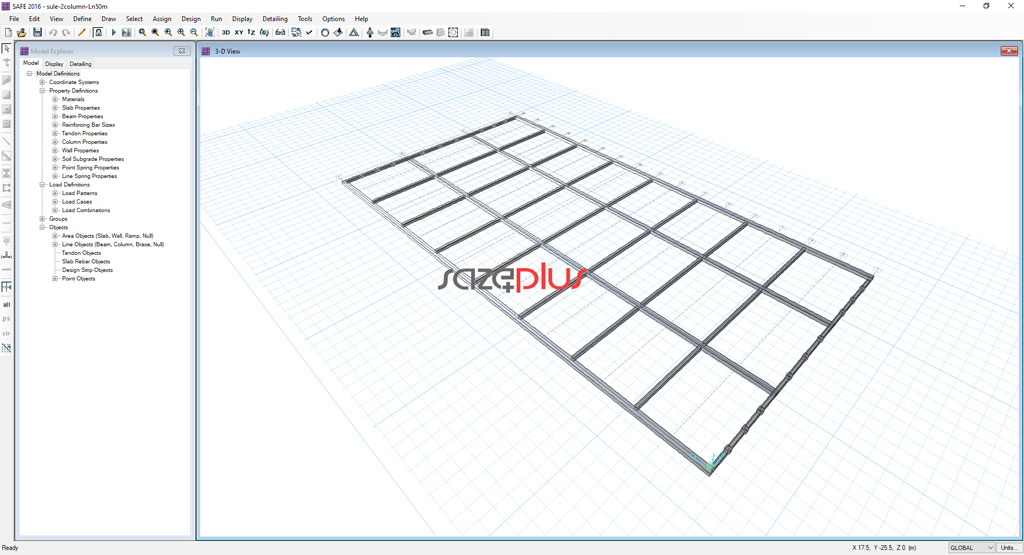
Task: Open the Run menu
Action: (216, 19)
